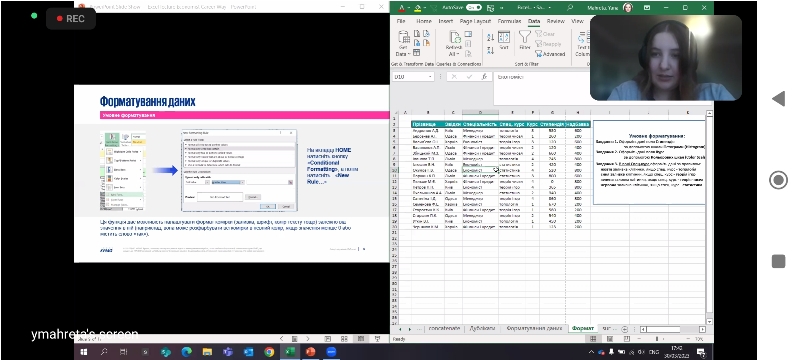Screen dimensions: 800x360
Task: Select Page Break Preview icon in status bar
Action: click(x=626, y=339)
